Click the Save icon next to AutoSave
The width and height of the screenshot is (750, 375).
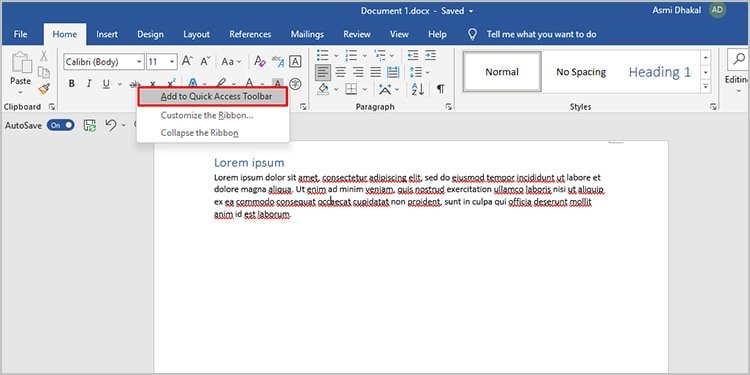point(90,125)
